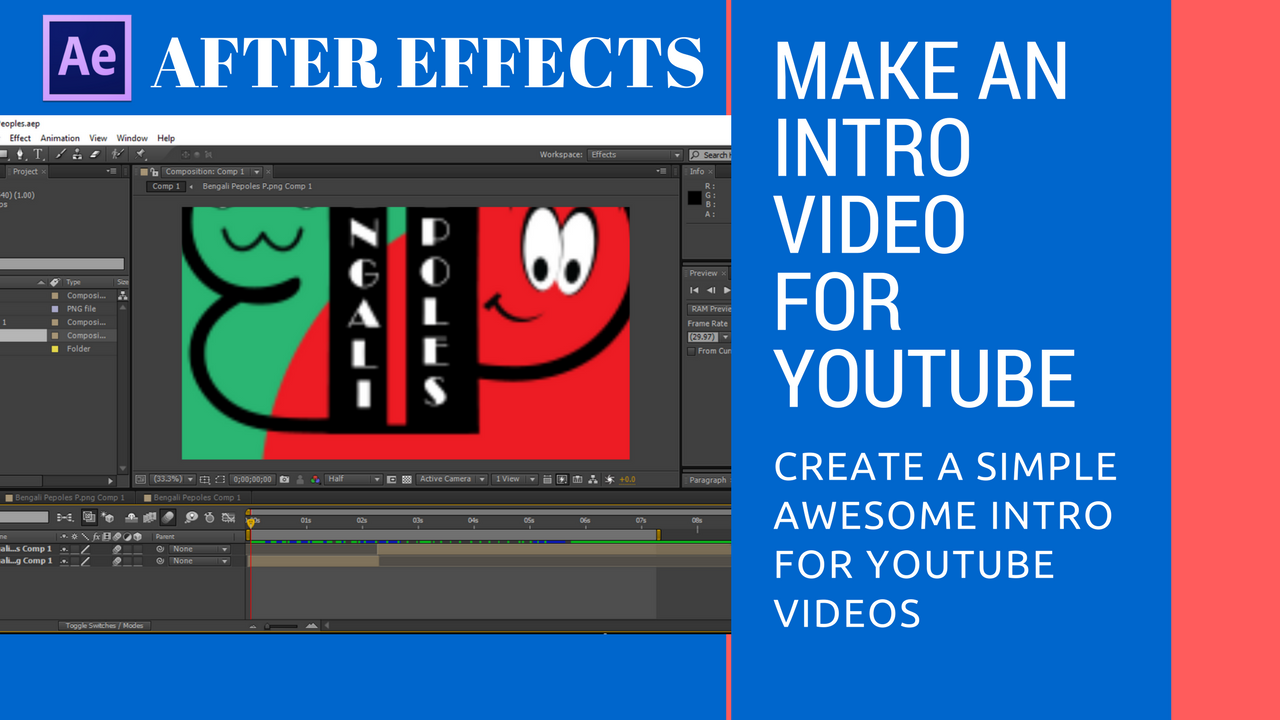Open the 29.97 frame rate dropdown

708,337
